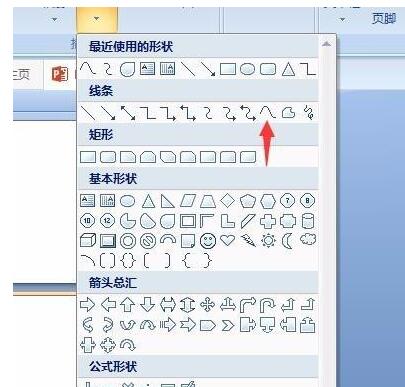
Task: Choose the Freeform shape in 线条 row
Action: (x=288, y=112)
